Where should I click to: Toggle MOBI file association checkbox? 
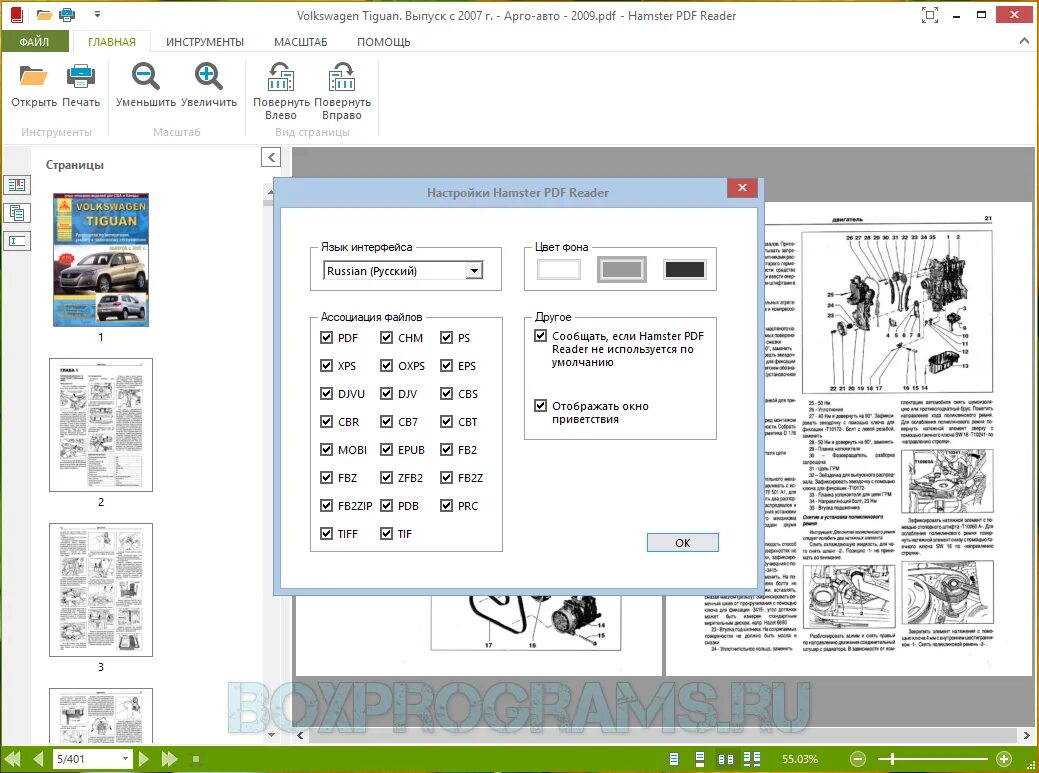[x=326, y=449]
